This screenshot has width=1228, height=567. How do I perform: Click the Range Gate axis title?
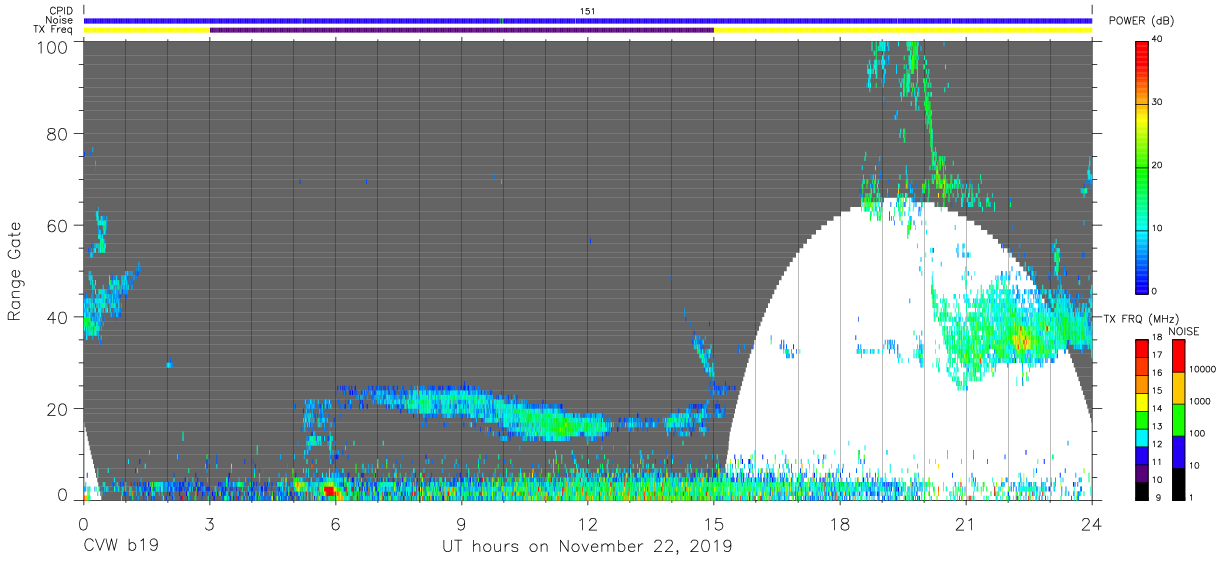(x=15, y=272)
